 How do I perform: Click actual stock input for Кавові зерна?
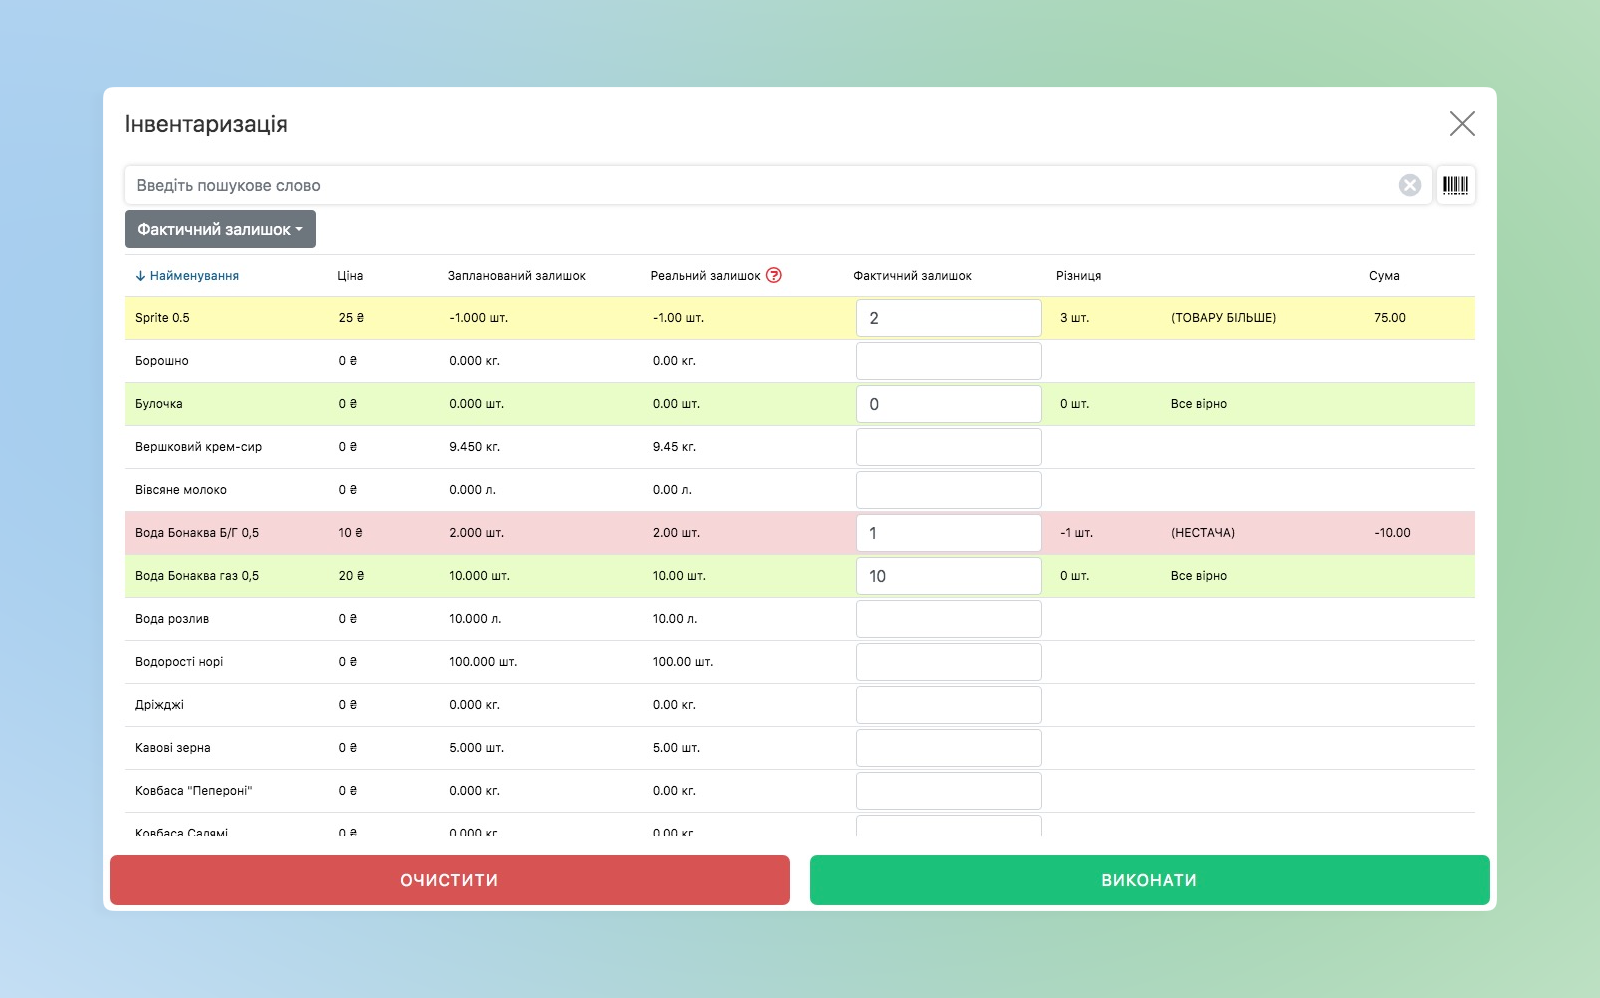click(948, 748)
